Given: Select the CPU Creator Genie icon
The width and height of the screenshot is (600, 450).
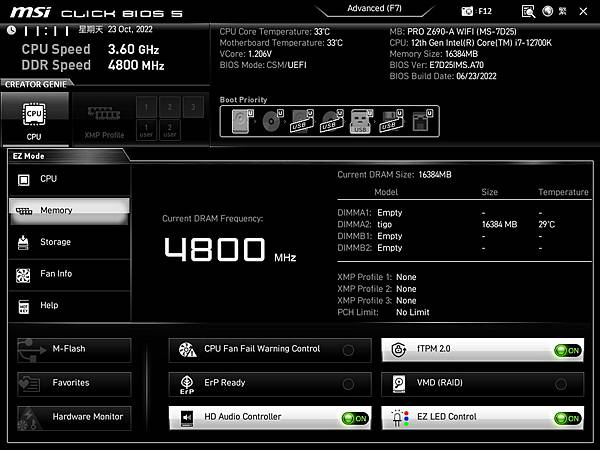Looking at the screenshot, I should (x=34, y=119).
